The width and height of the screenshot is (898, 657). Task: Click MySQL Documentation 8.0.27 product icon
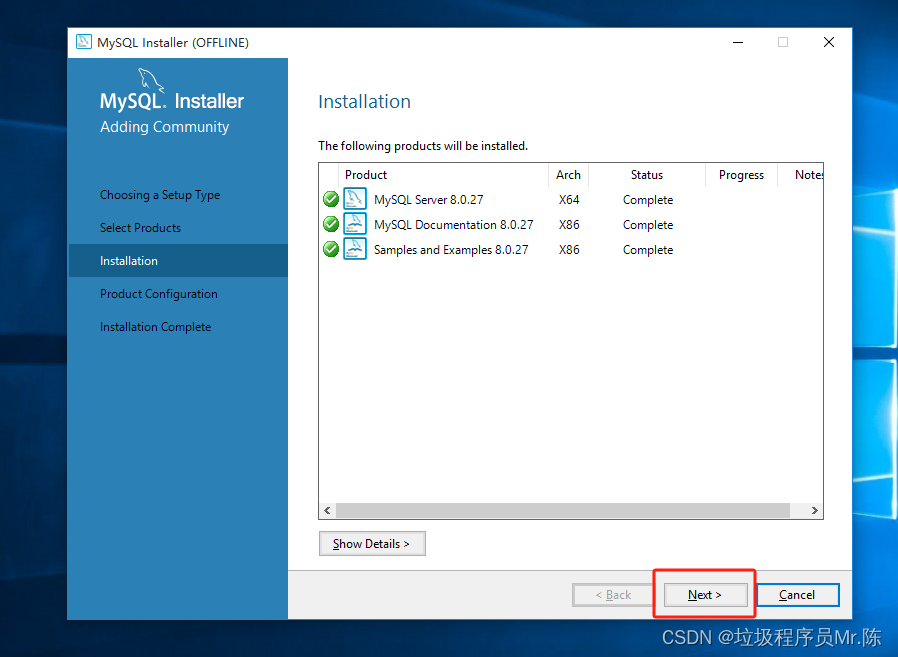(355, 223)
